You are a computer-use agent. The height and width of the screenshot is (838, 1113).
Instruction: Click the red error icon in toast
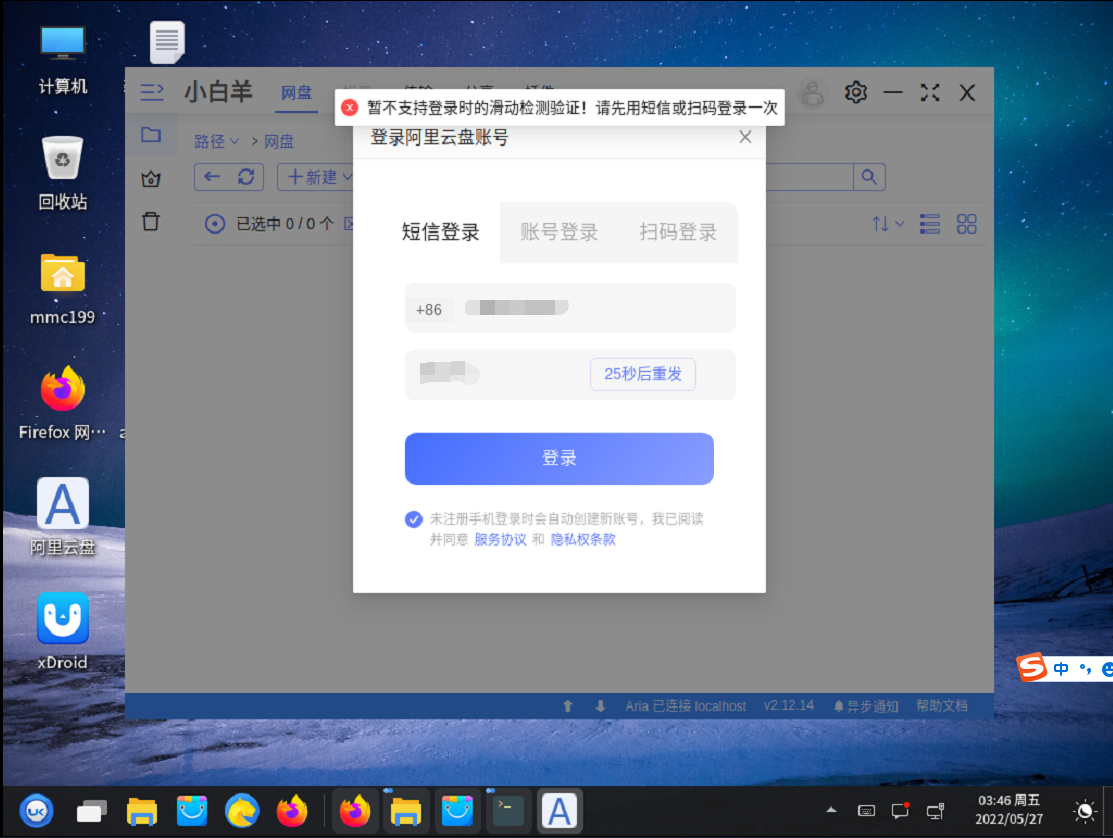click(x=349, y=108)
